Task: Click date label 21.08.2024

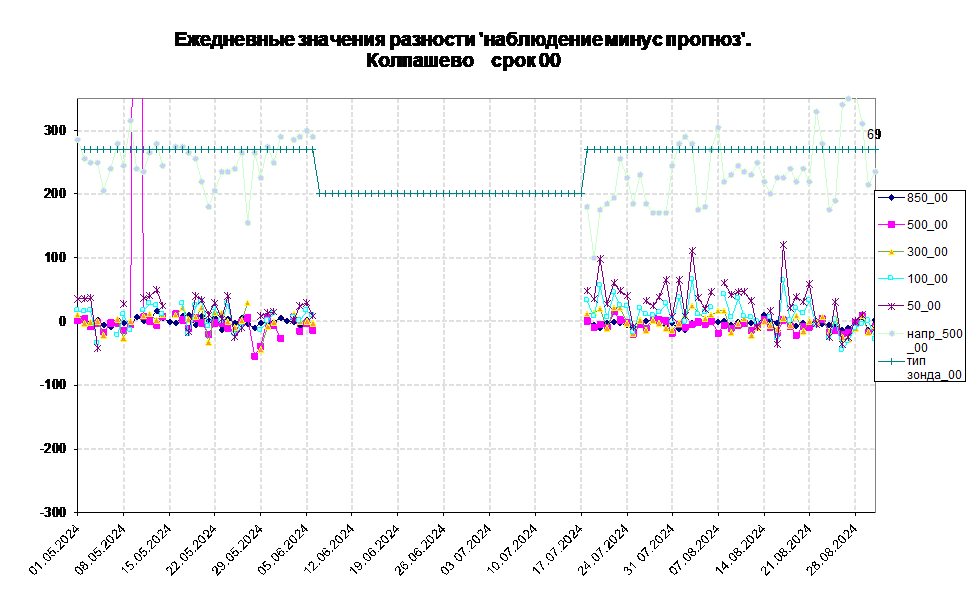Action: click(x=787, y=550)
